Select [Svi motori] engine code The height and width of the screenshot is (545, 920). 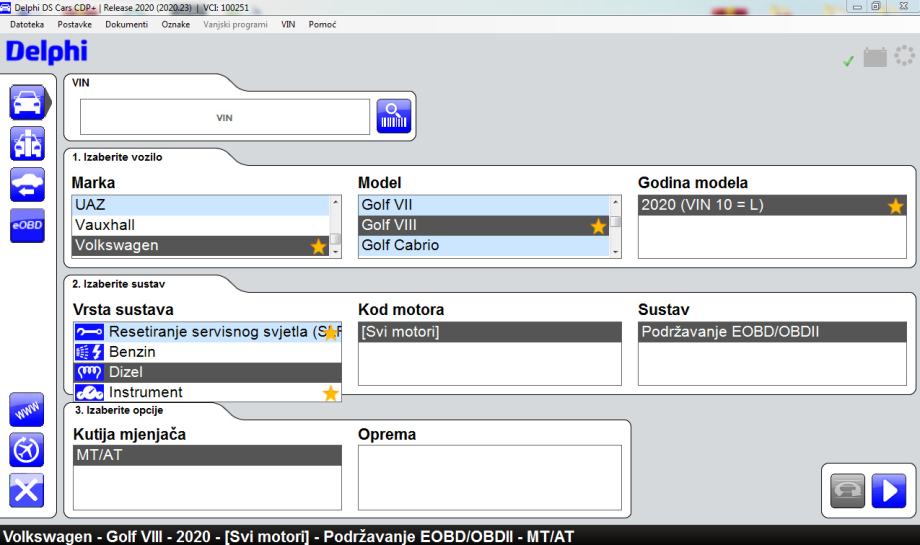tap(490, 332)
